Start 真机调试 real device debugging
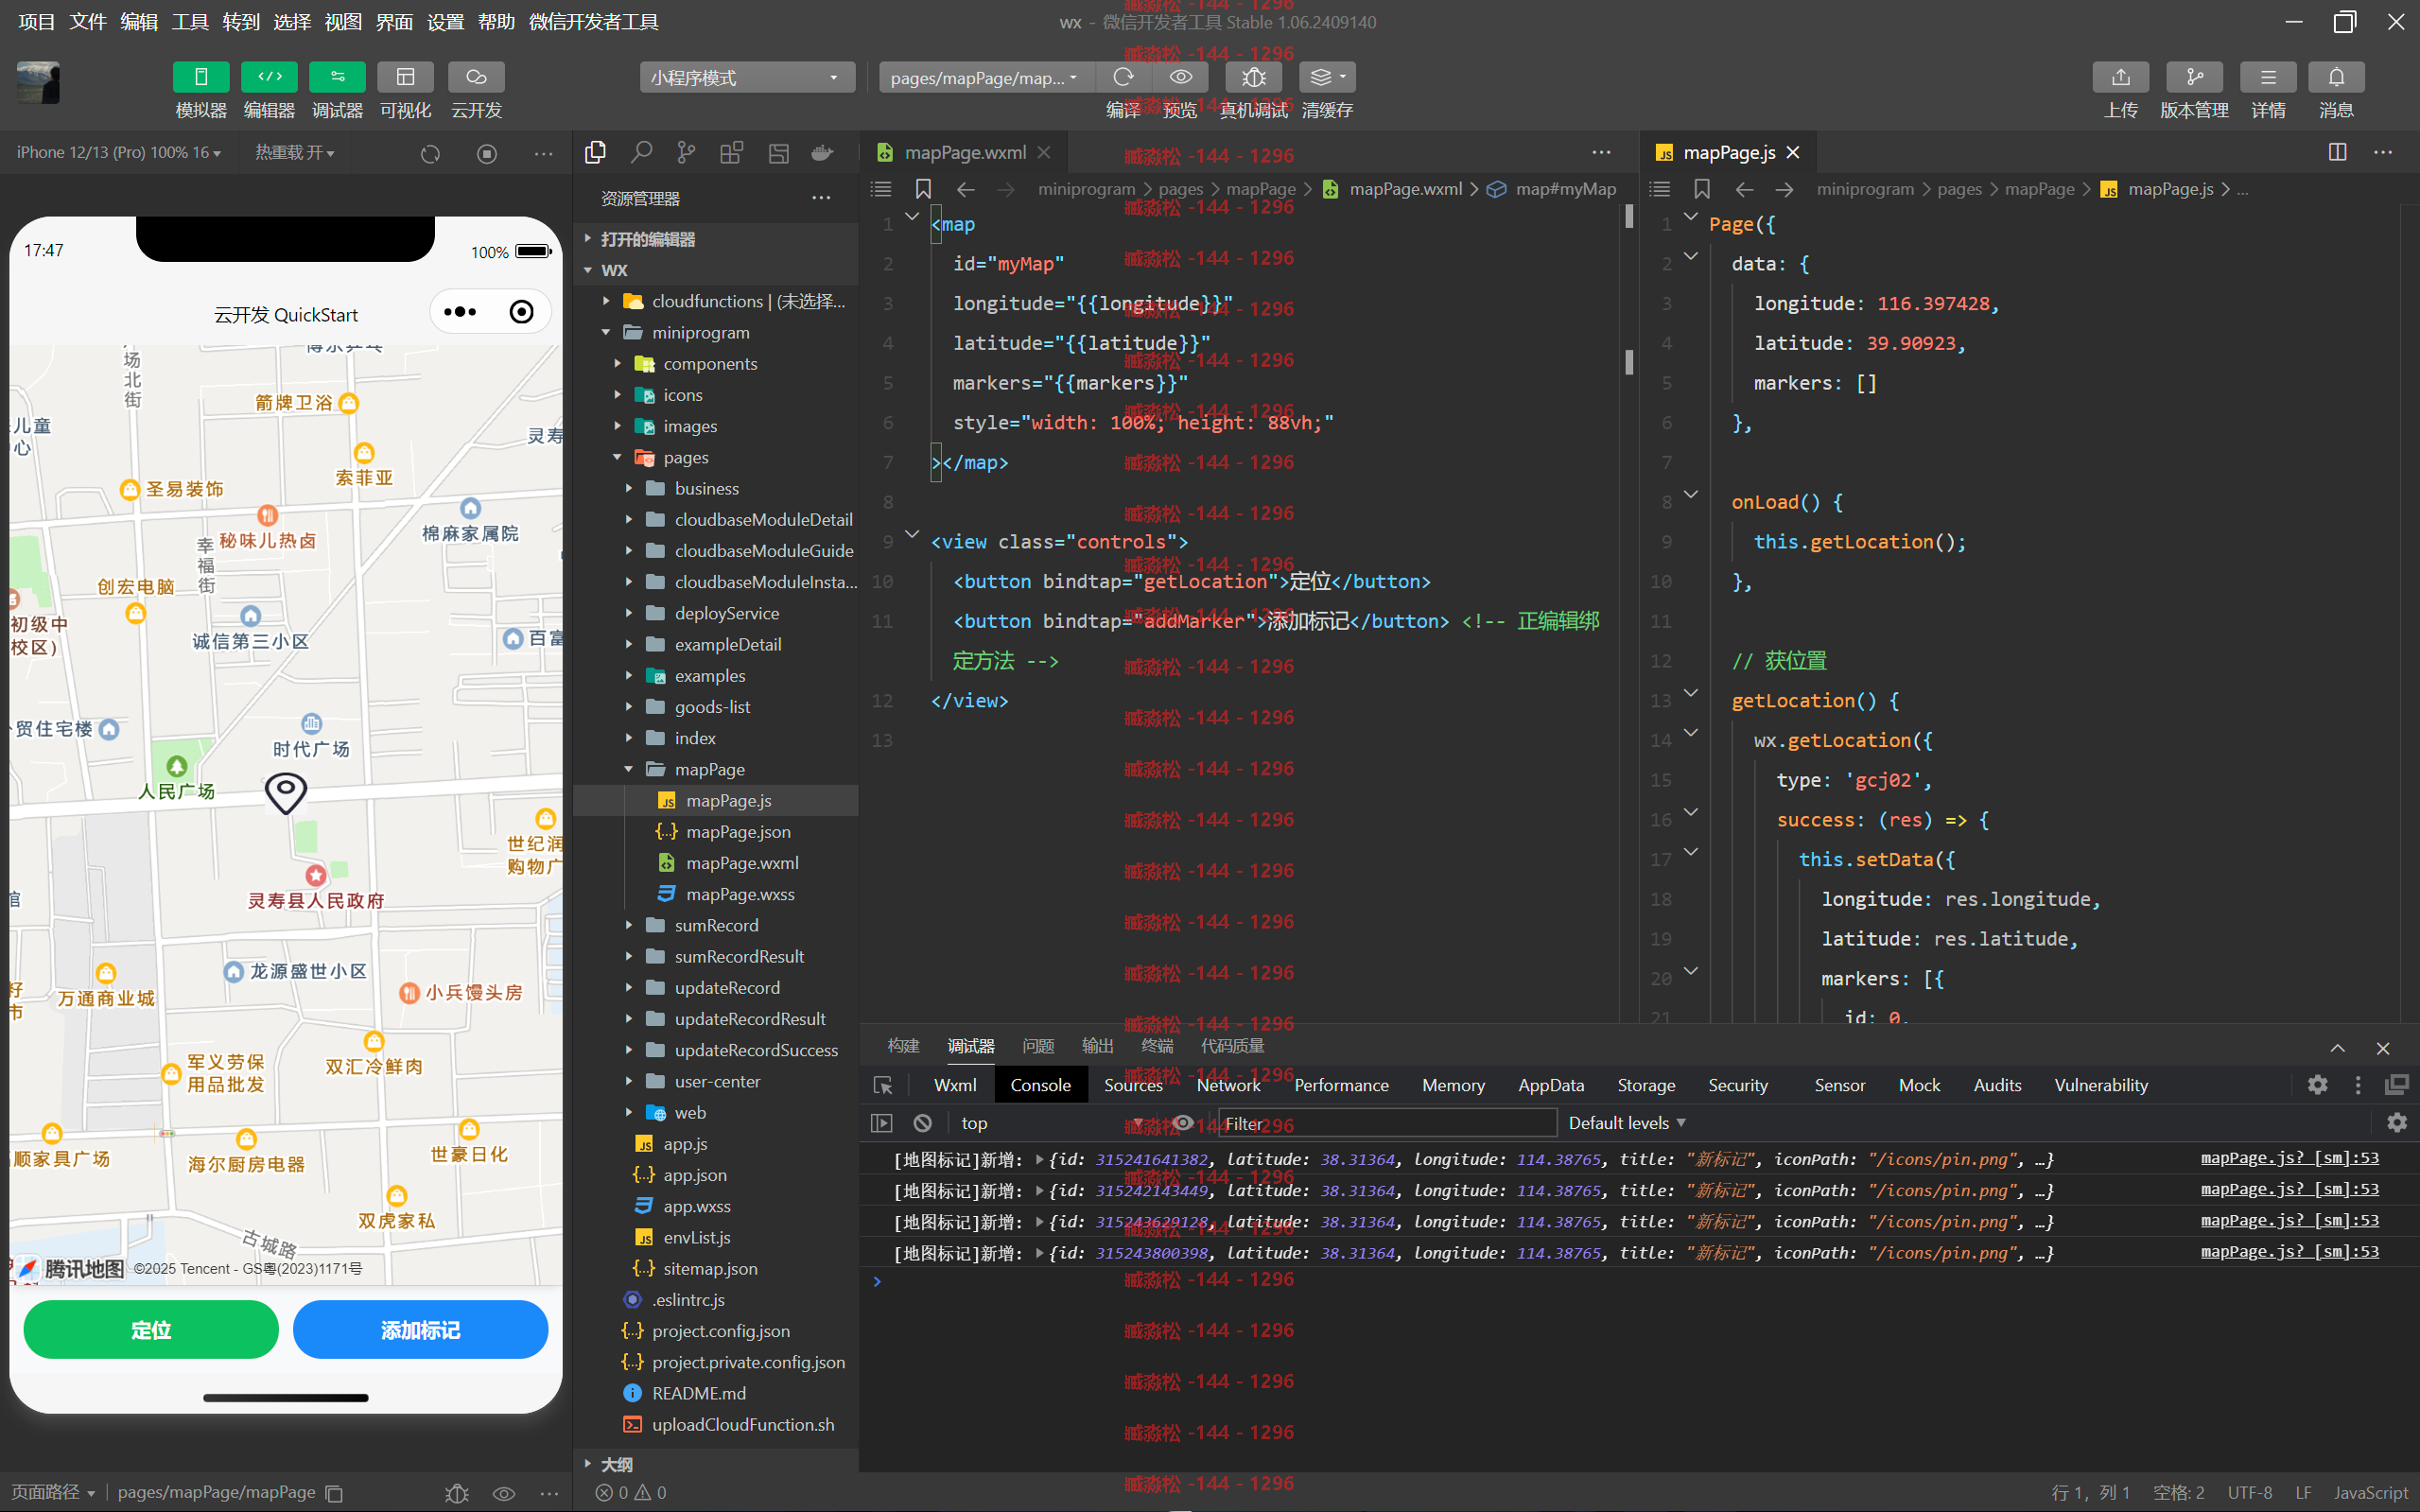This screenshot has width=2420, height=1512. coord(1253,77)
